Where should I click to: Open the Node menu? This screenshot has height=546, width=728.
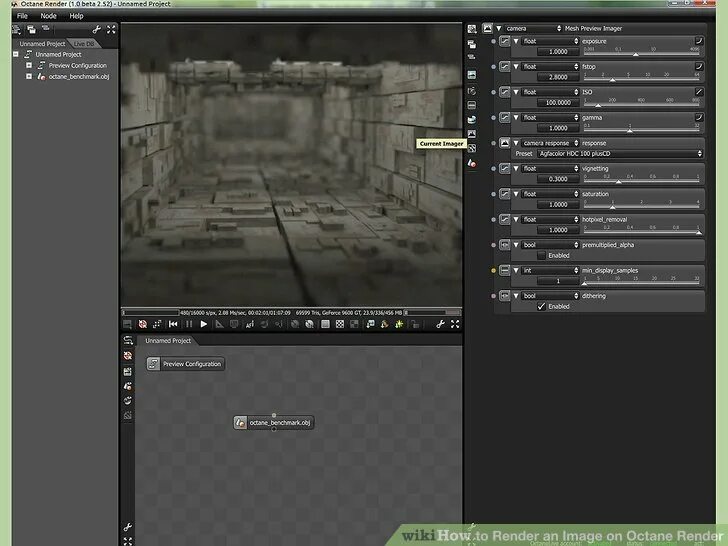(x=48, y=16)
